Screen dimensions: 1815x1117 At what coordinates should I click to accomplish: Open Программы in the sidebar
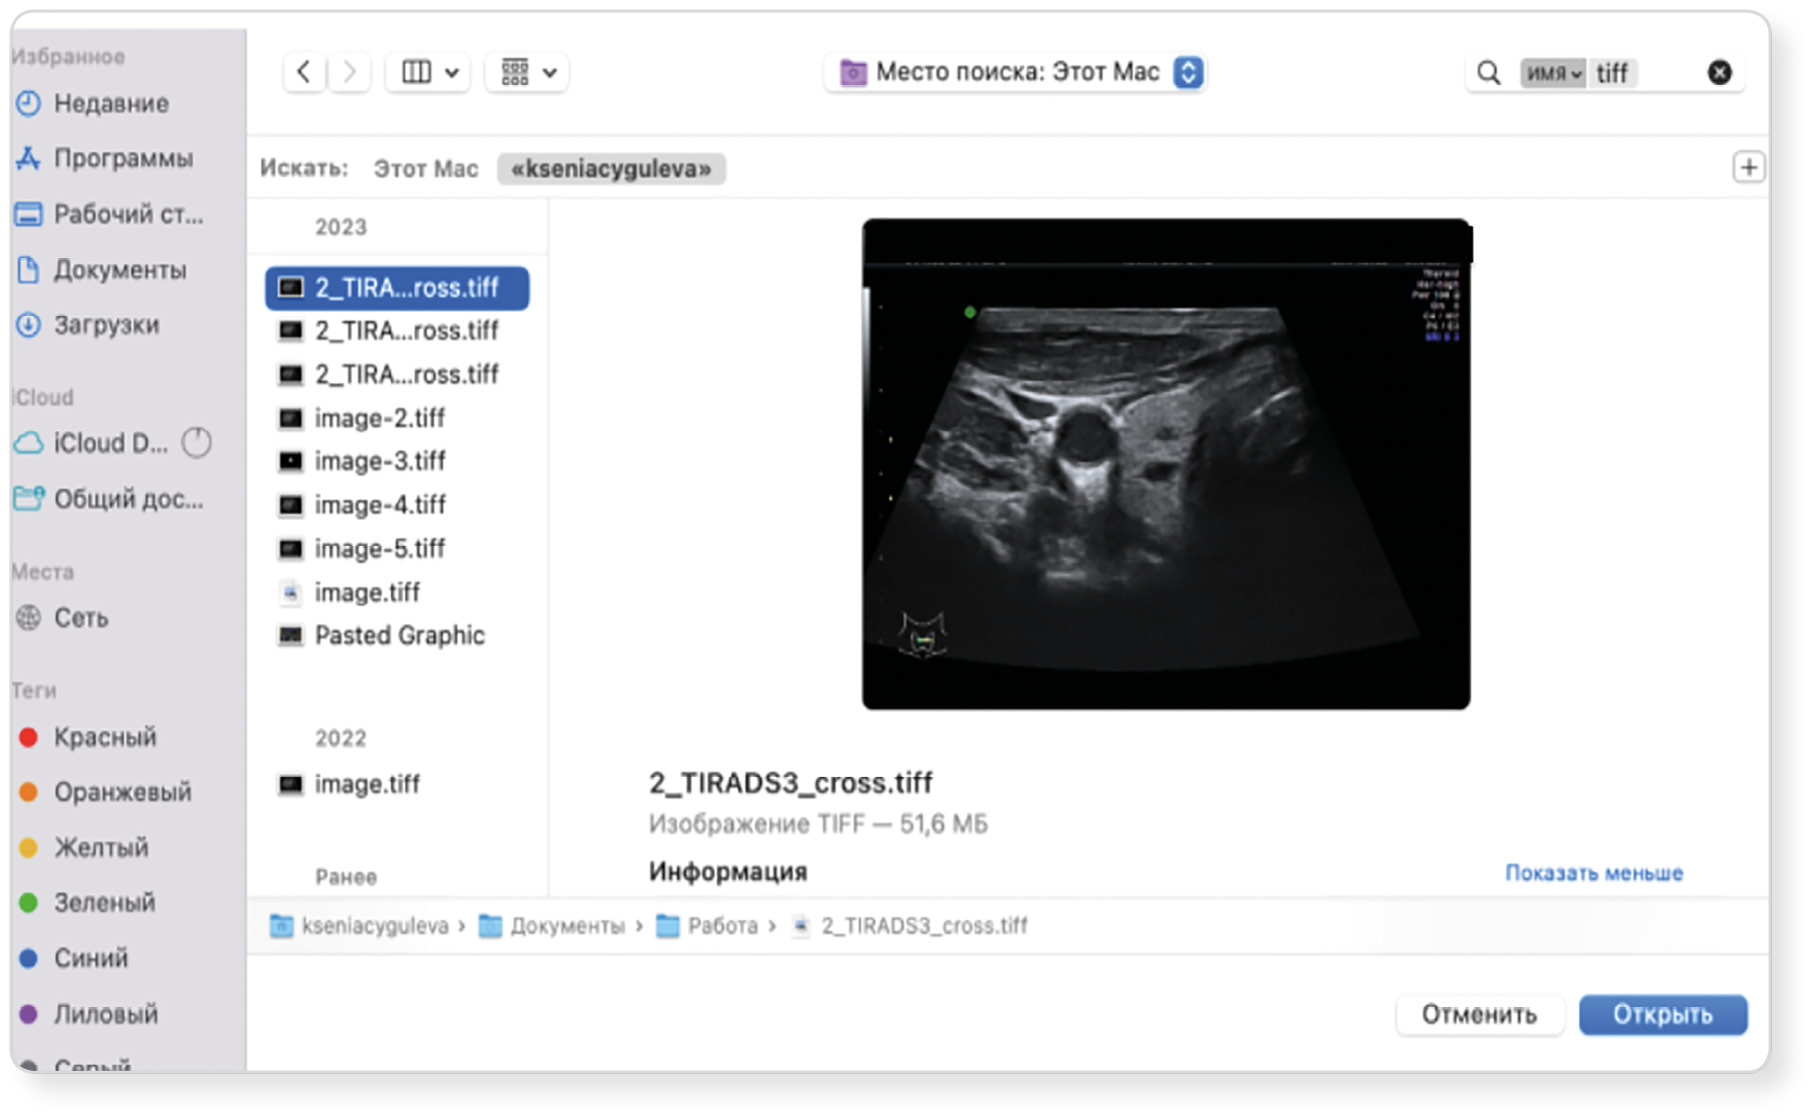(122, 158)
